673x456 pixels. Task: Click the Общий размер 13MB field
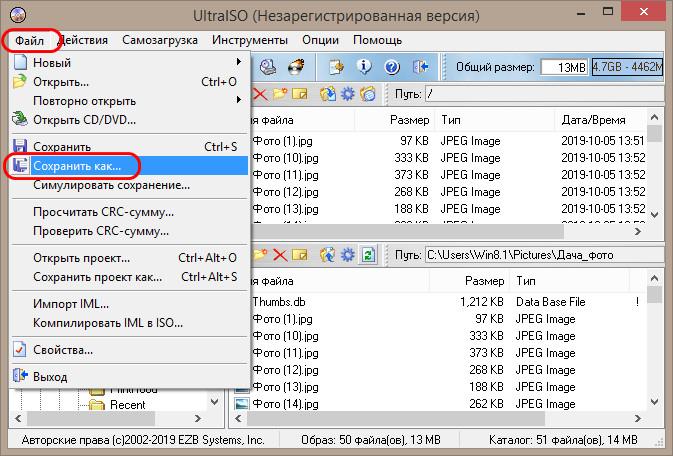click(564, 67)
